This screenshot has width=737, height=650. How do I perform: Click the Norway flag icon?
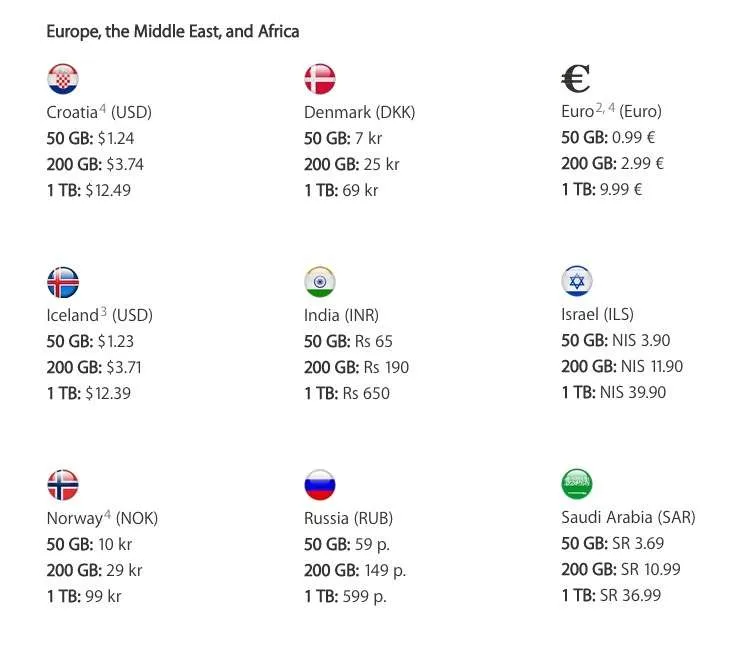tap(63, 485)
